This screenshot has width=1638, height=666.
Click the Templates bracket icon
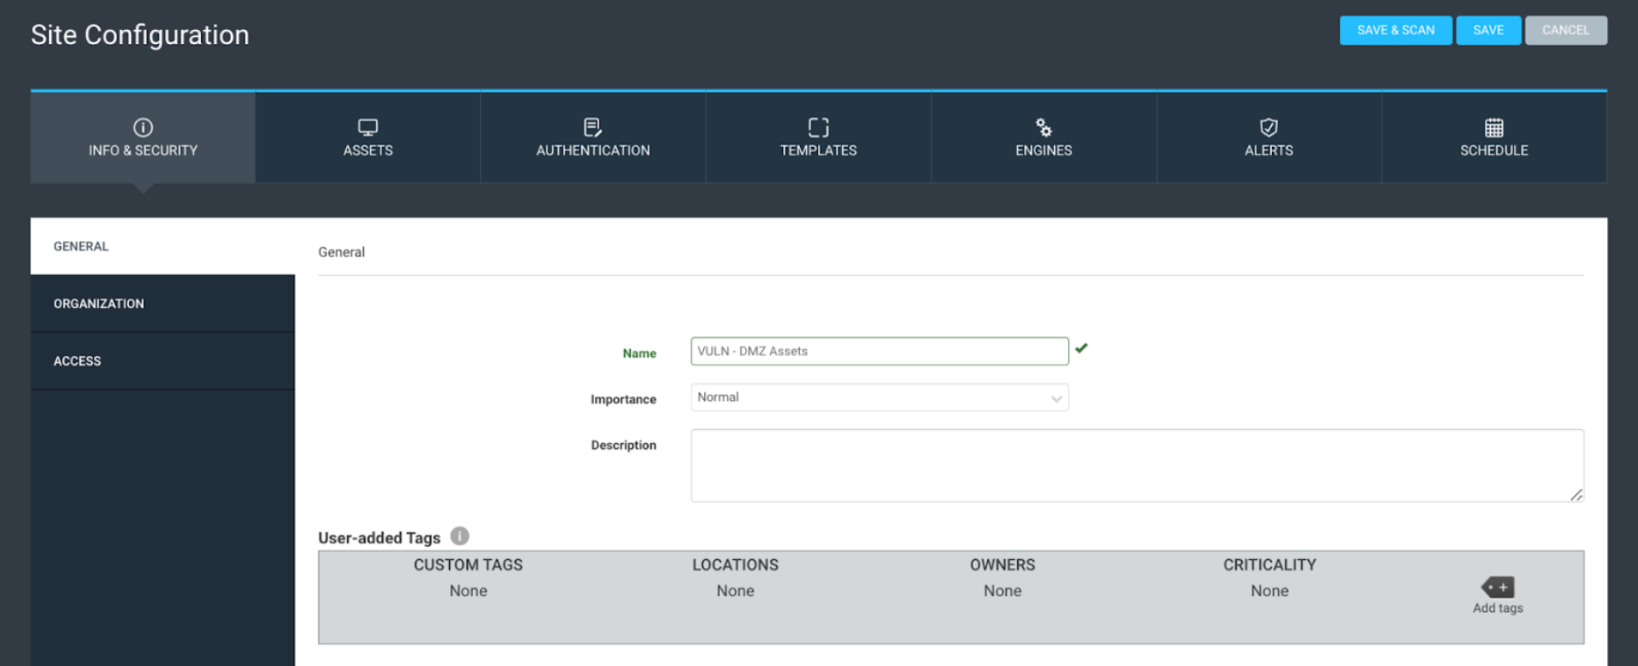818,127
